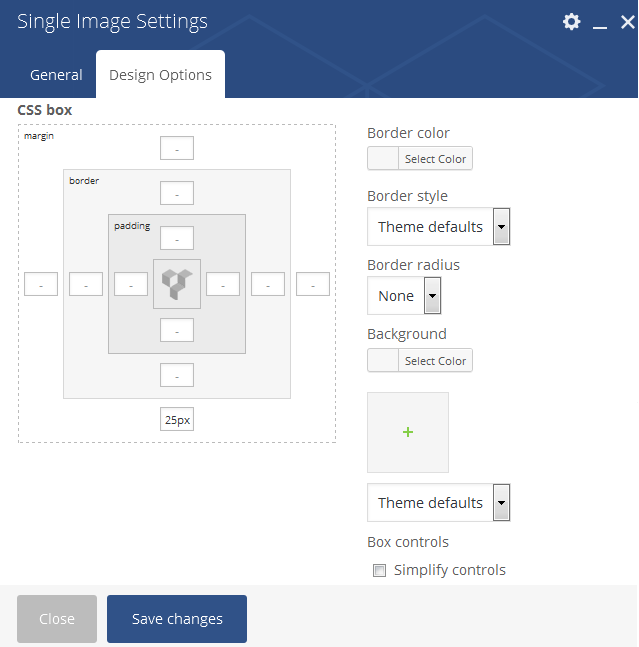Image resolution: width=639 pixels, height=647 pixels.
Task: Choose Background color via Select Color
Action: click(420, 361)
